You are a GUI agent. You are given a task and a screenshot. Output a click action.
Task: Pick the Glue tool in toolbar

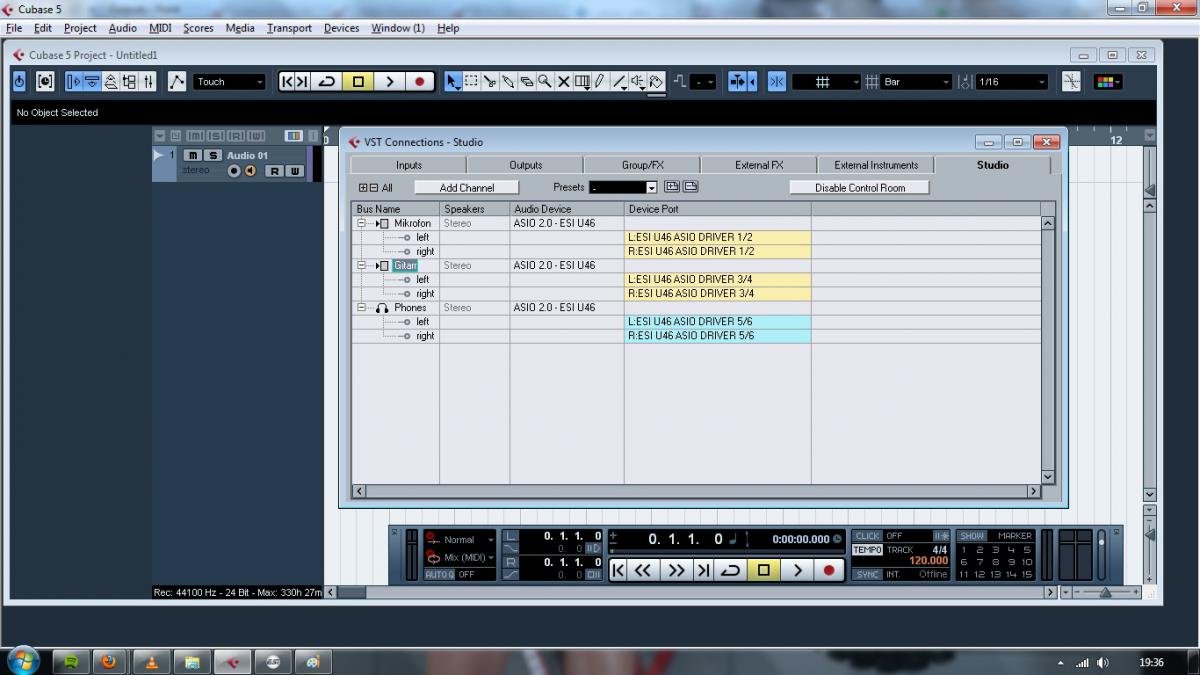[508, 82]
